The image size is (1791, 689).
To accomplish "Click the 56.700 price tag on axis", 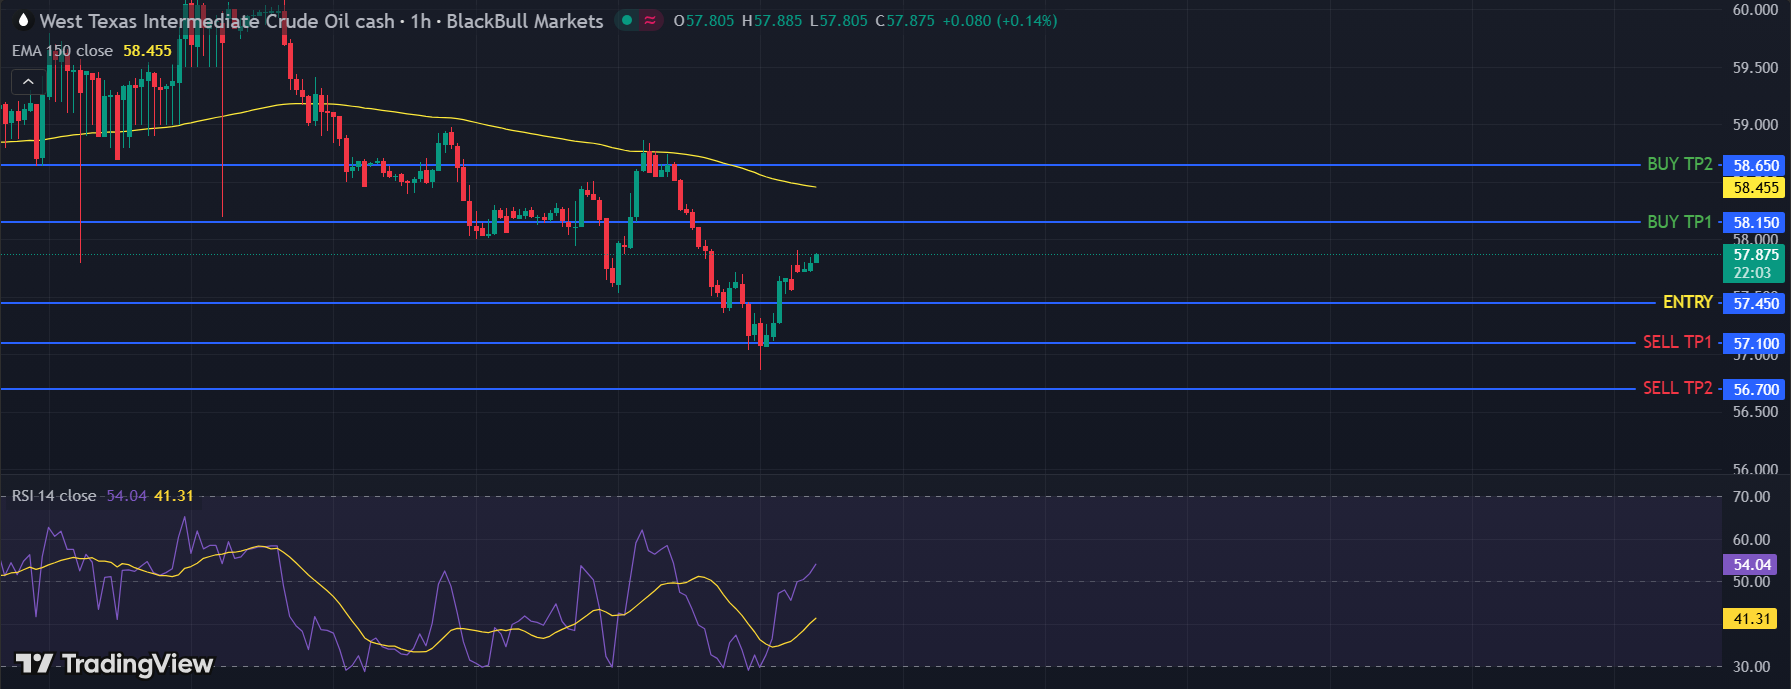I will (1755, 389).
